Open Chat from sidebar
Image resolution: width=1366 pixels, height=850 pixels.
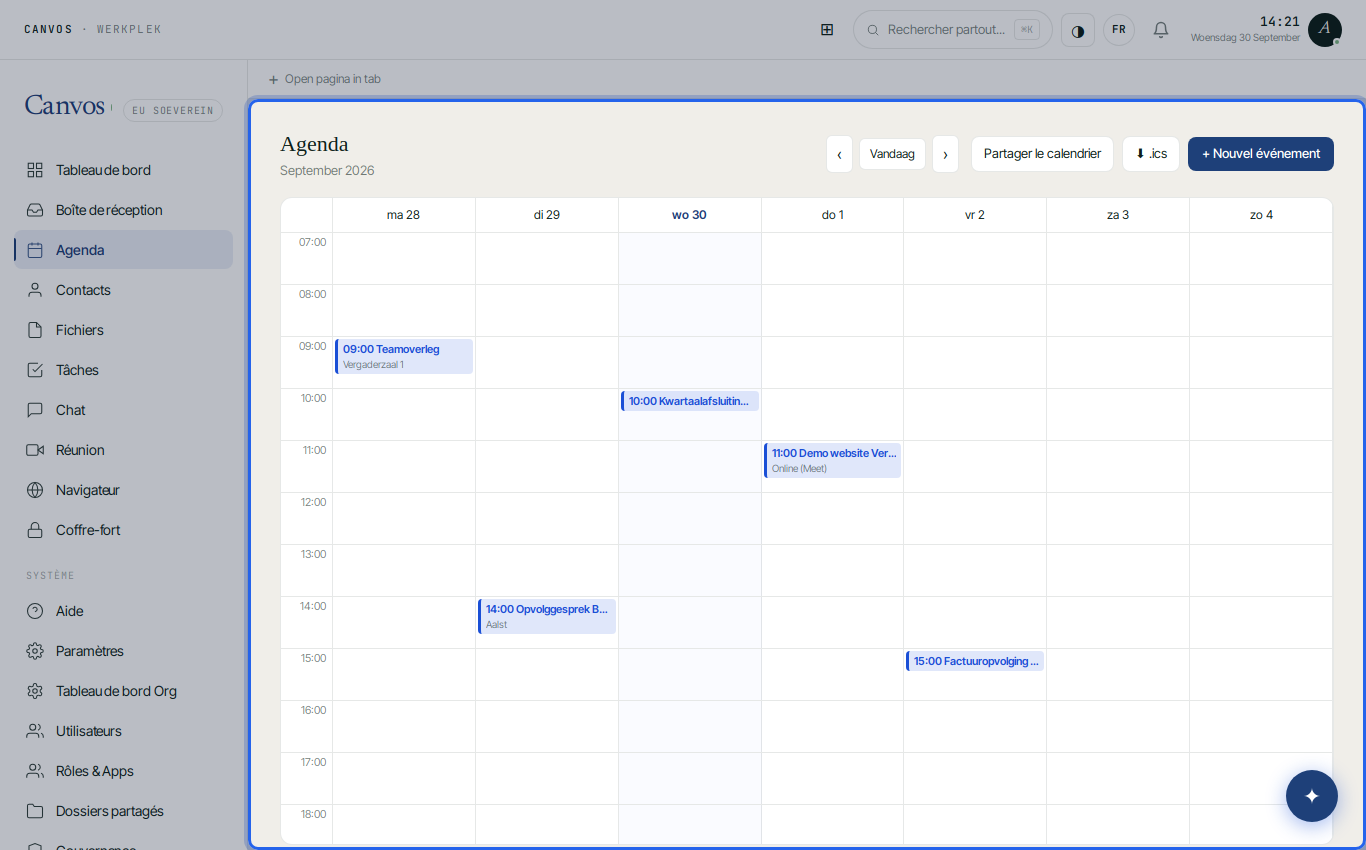click(x=123, y=410)
